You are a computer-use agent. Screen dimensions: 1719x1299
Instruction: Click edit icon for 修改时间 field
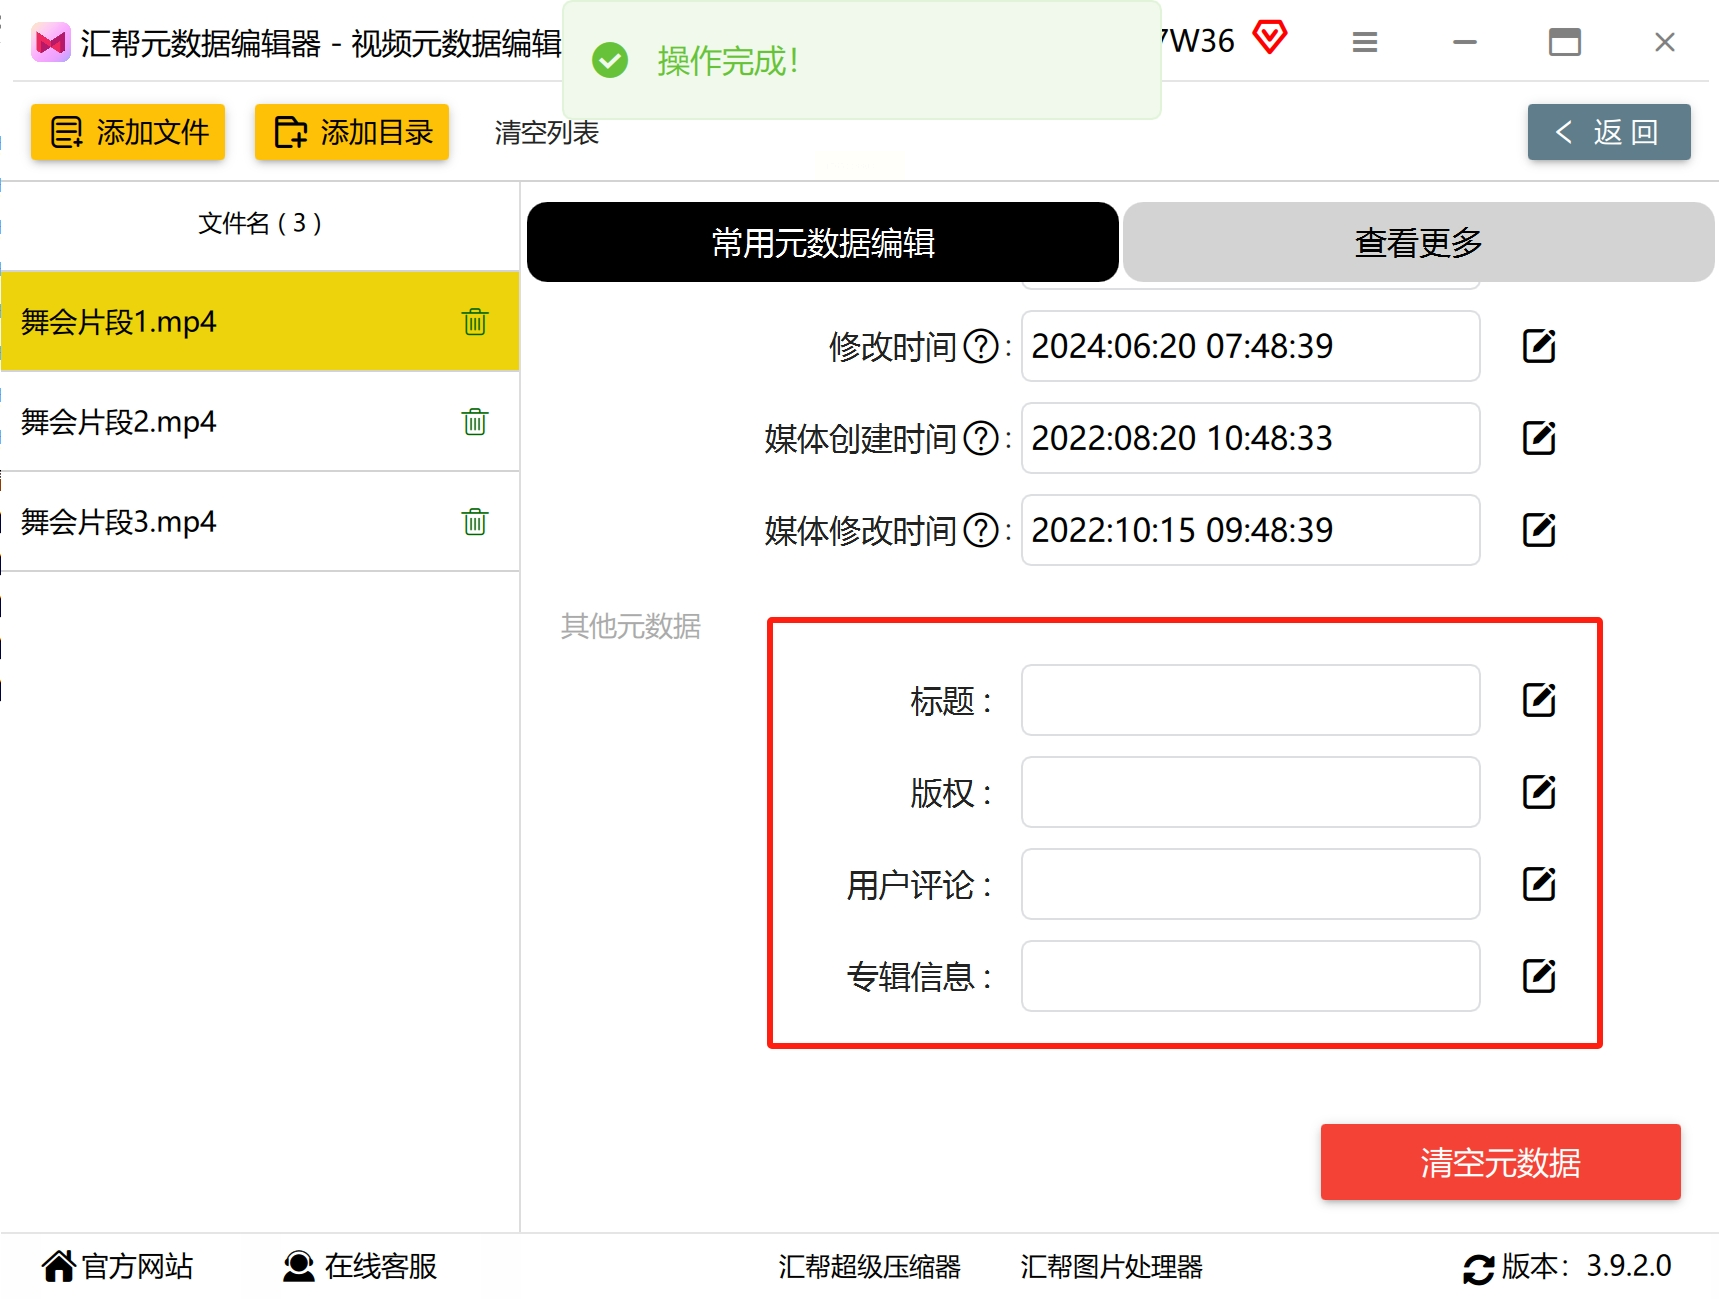click(x=1539, y=346)
